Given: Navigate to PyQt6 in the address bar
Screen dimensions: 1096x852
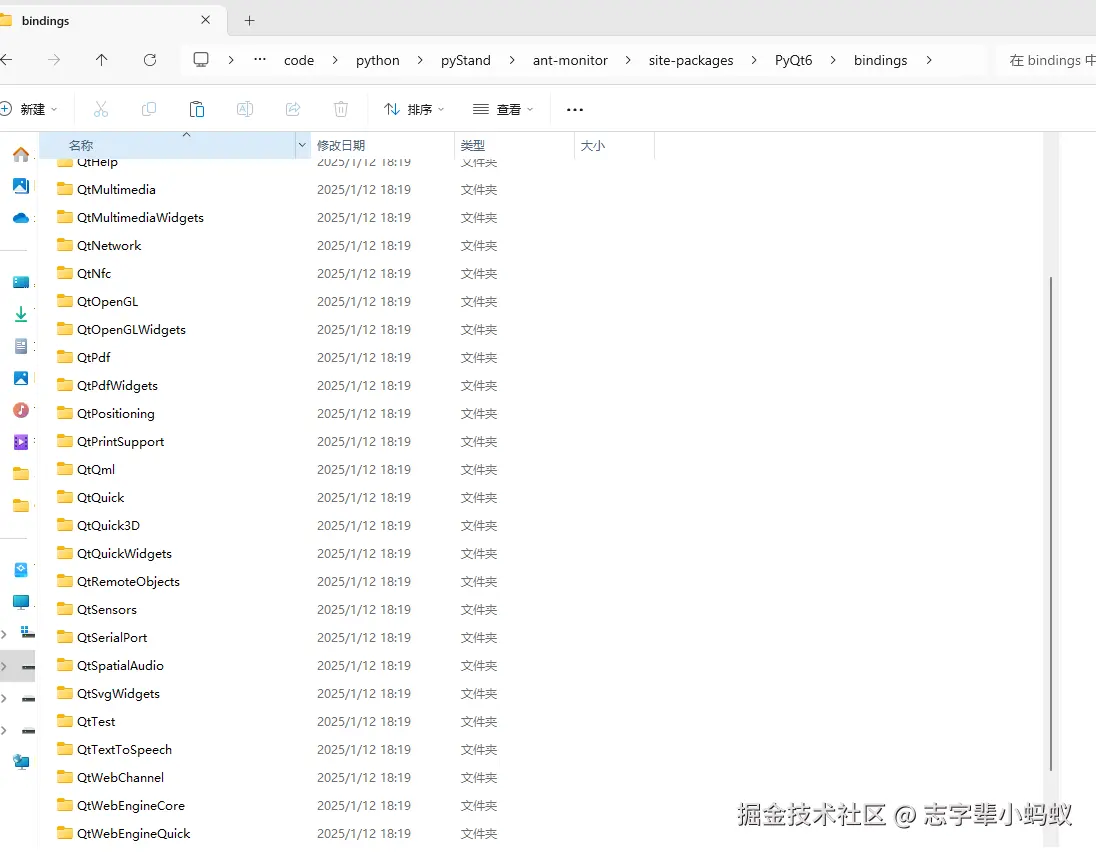Looking at the screenshot, I should [793, 61].
